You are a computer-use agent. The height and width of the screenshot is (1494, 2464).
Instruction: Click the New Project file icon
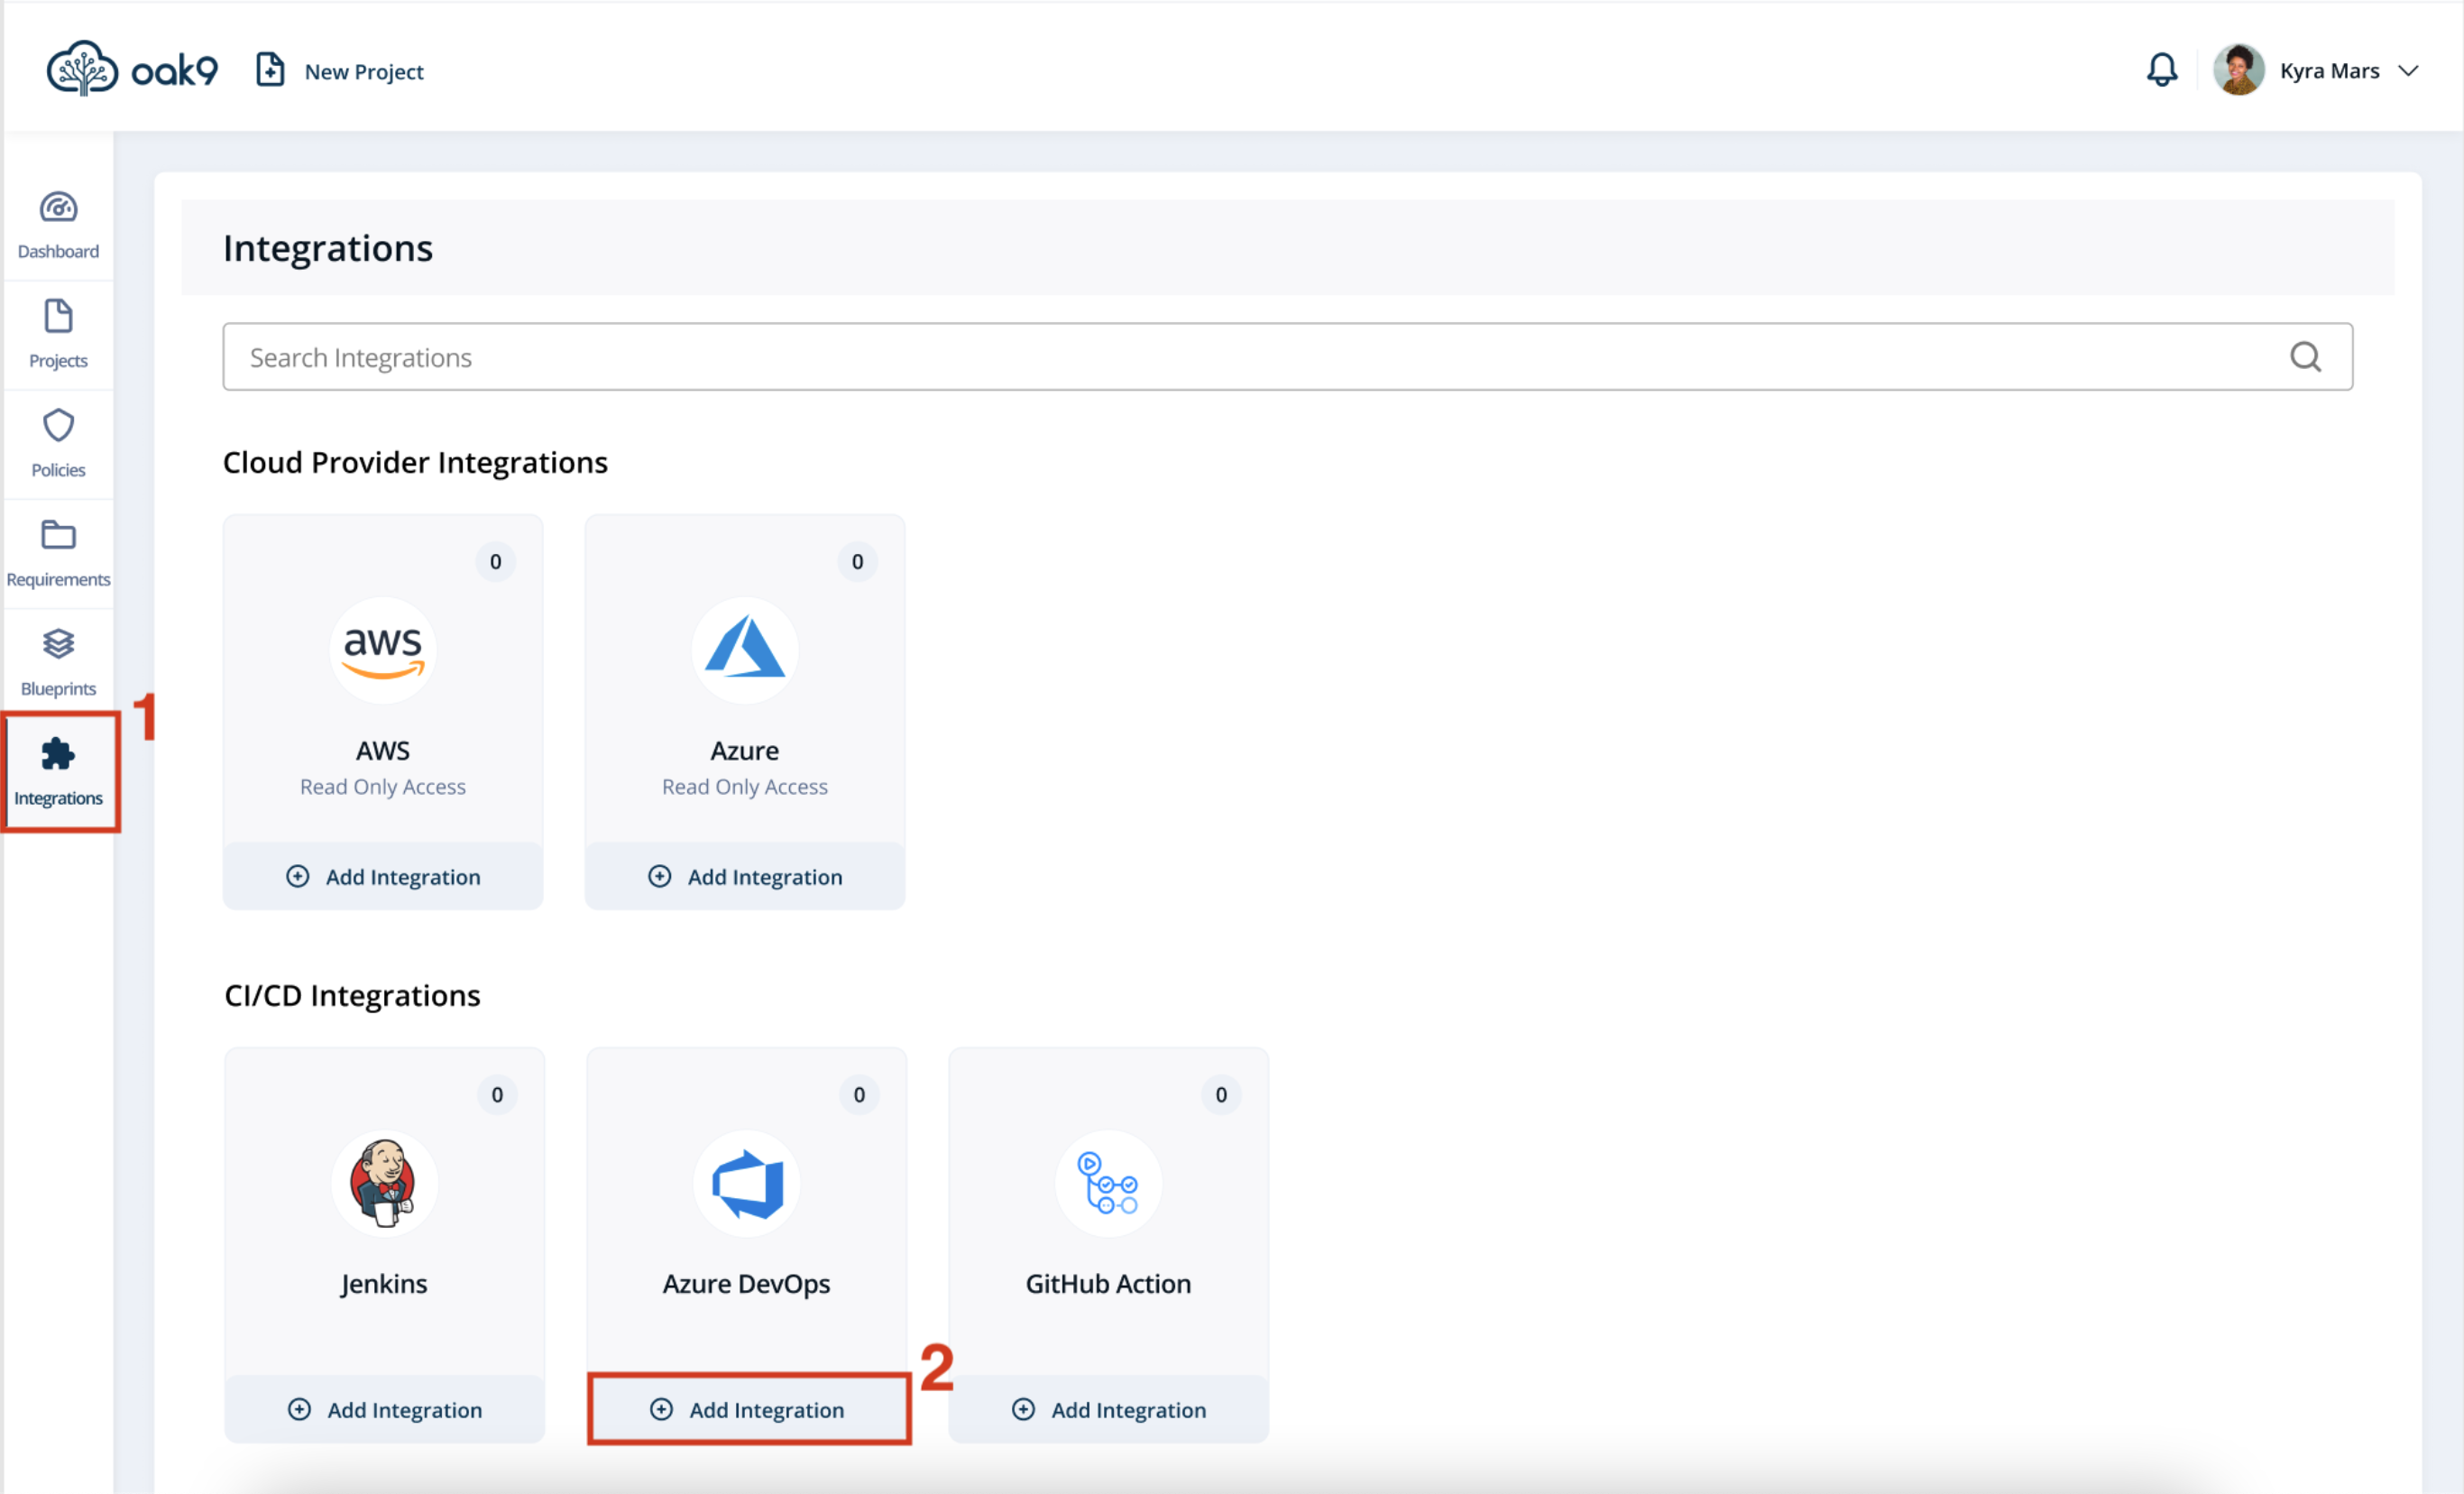pyautogui.click(x=270, y=70)
